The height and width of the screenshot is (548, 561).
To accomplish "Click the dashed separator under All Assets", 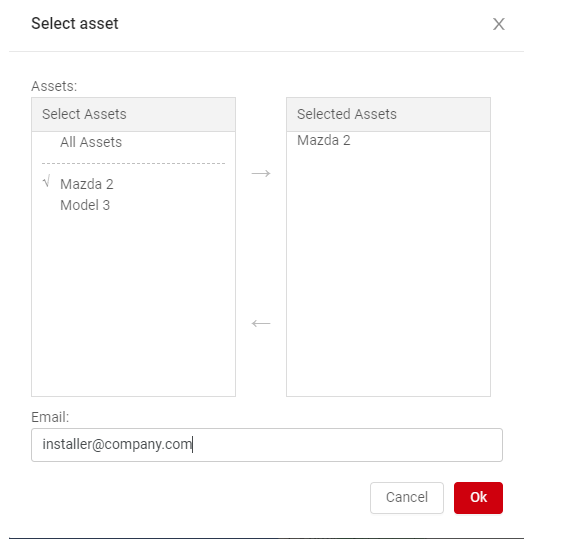I will point(133,163).
